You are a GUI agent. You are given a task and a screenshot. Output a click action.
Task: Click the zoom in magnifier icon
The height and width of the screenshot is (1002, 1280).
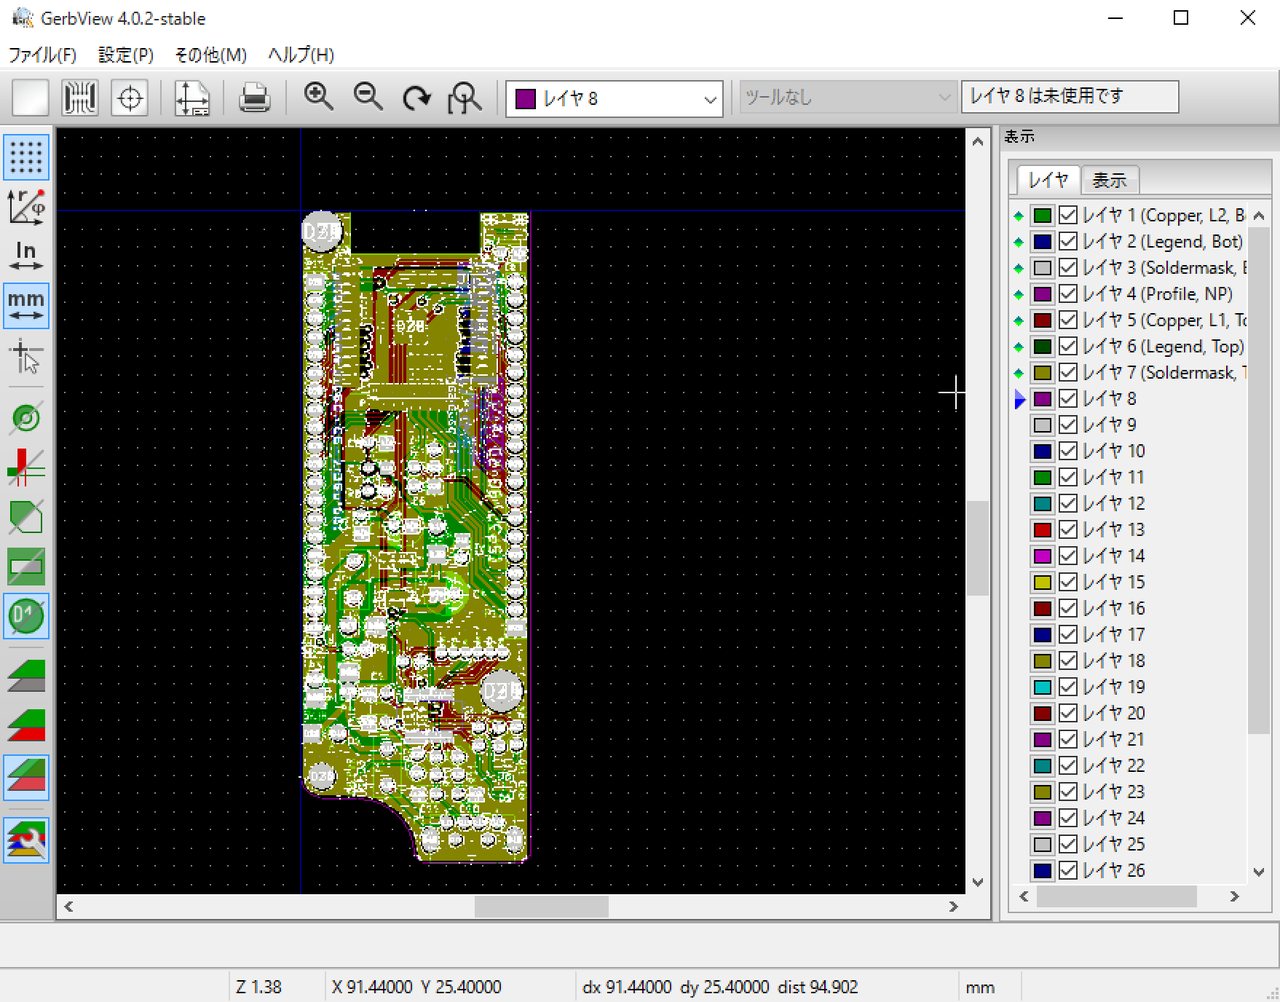(x=318, y=97)
